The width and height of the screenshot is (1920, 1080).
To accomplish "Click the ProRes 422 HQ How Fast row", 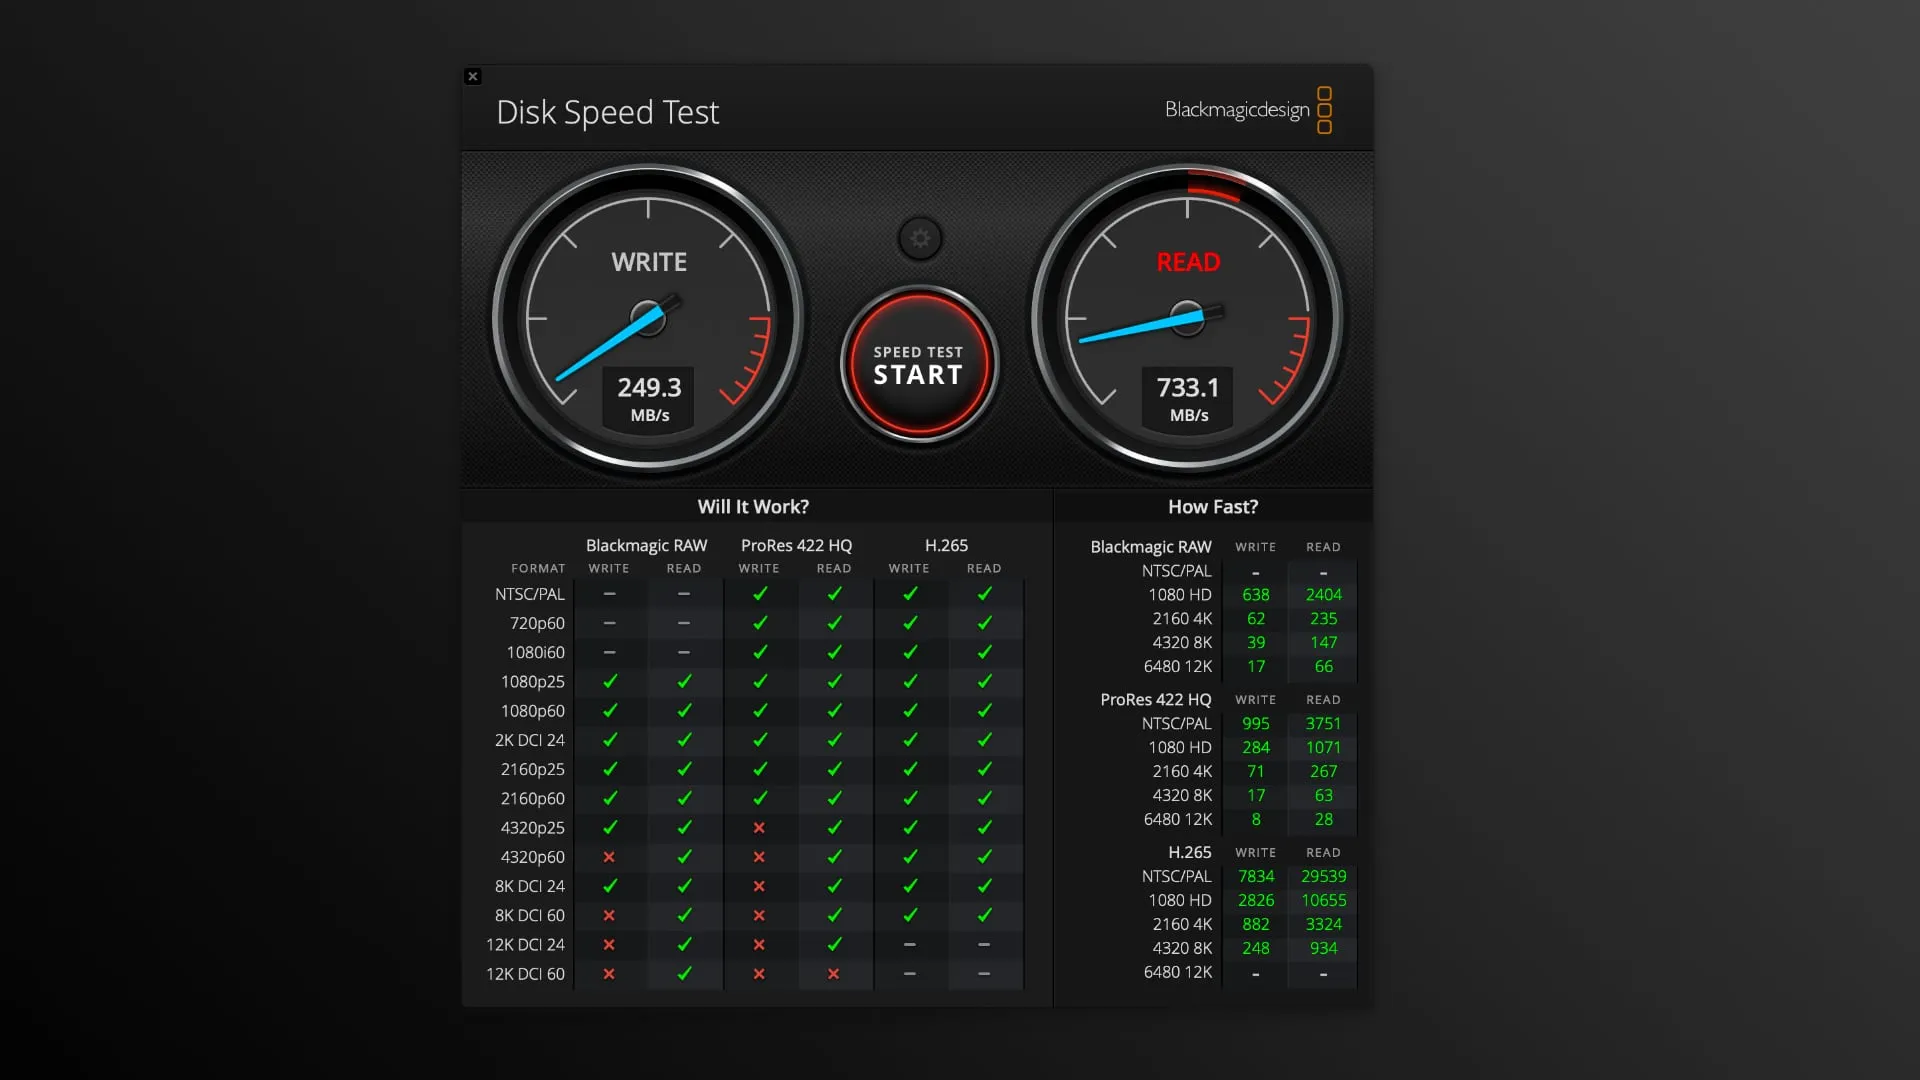I will pos(1211,699).
